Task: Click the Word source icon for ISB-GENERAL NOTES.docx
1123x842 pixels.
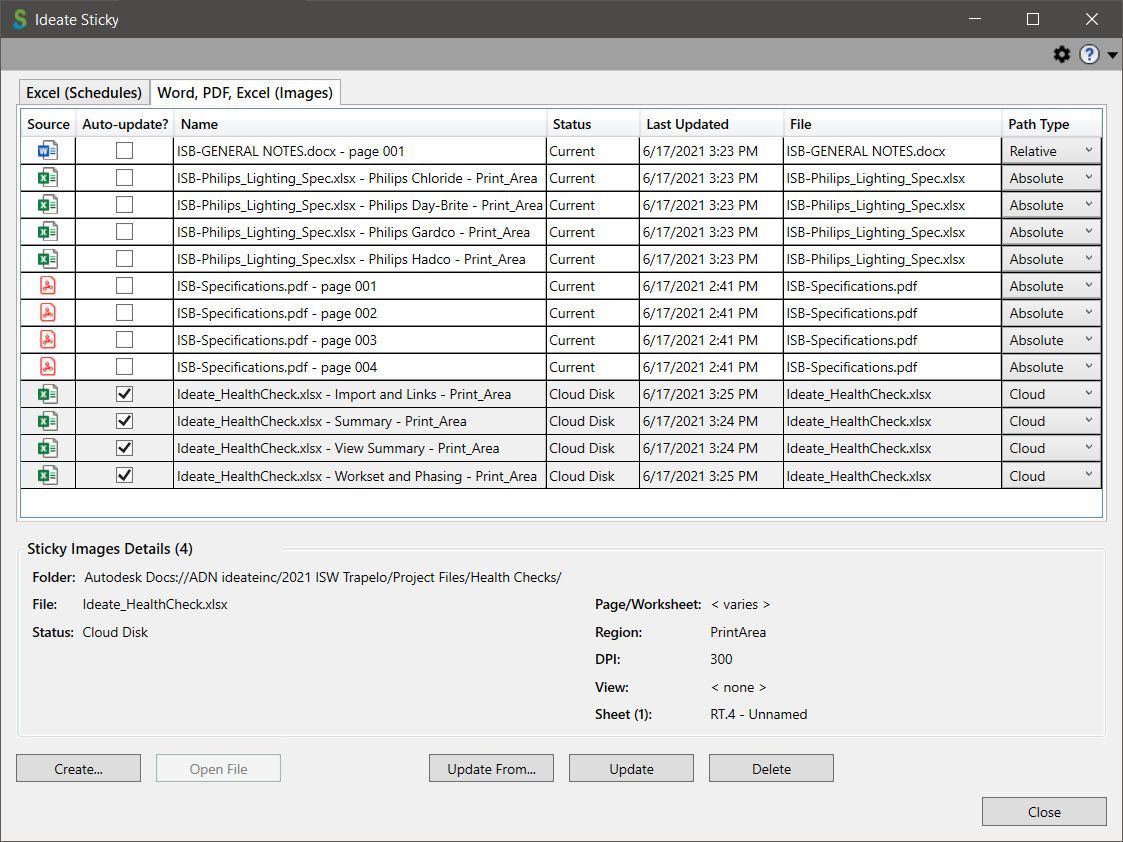Action: tap(47, 150)
